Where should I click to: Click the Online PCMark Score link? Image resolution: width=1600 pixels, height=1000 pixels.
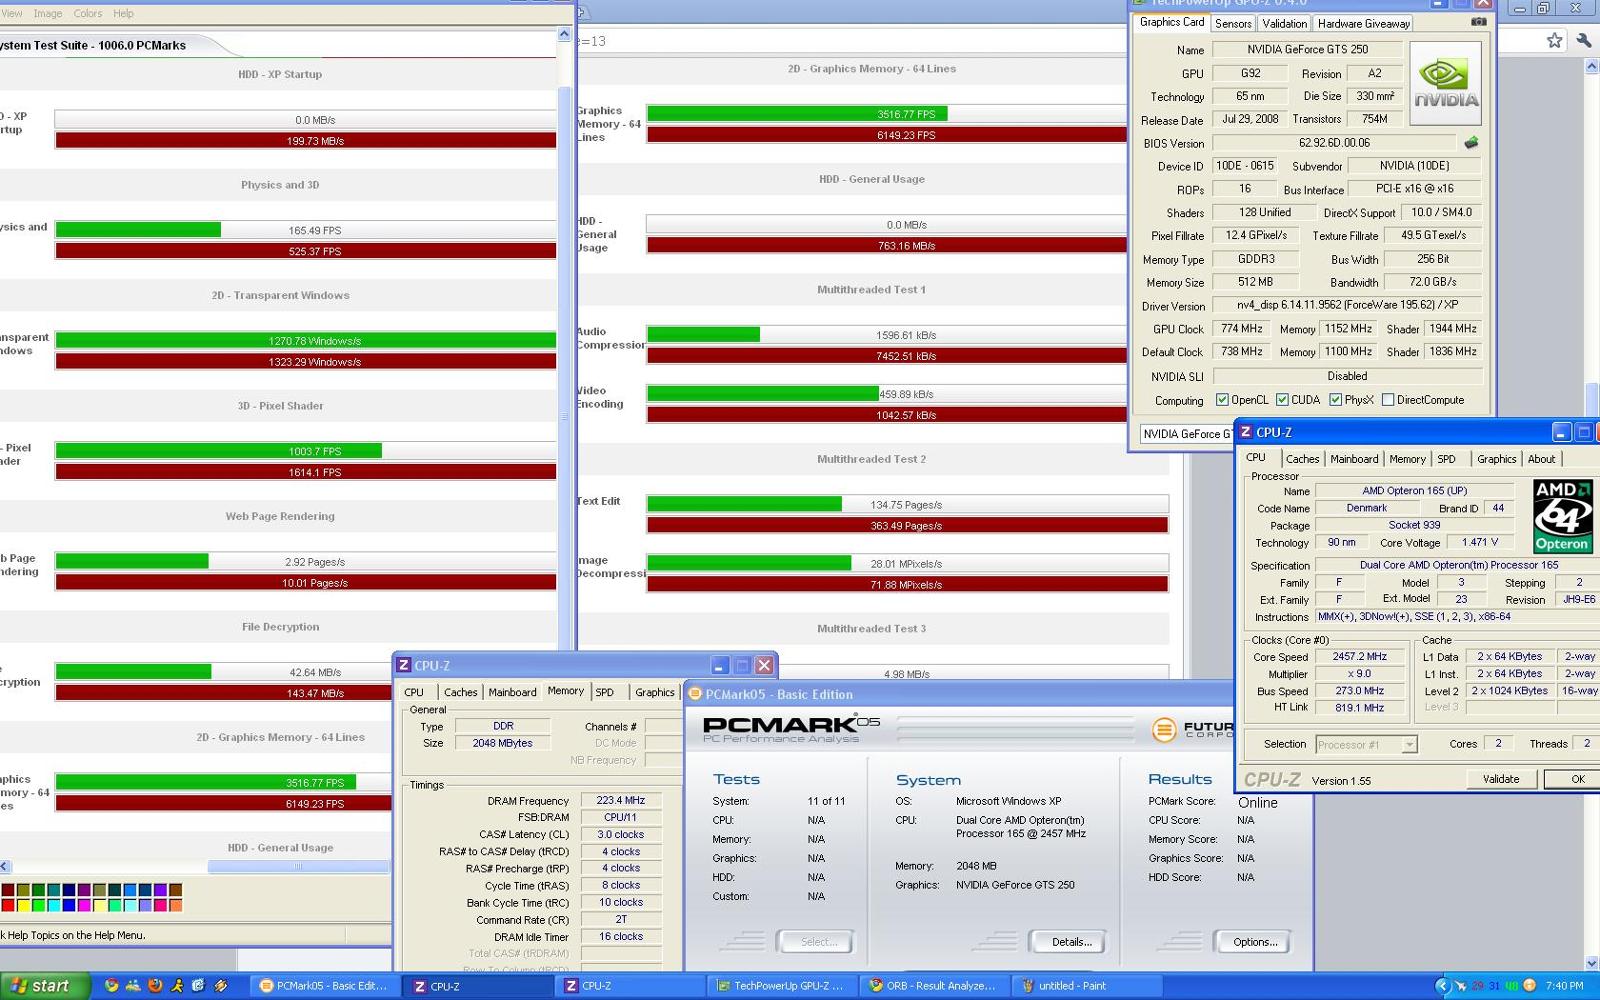tap(1257, 802)
